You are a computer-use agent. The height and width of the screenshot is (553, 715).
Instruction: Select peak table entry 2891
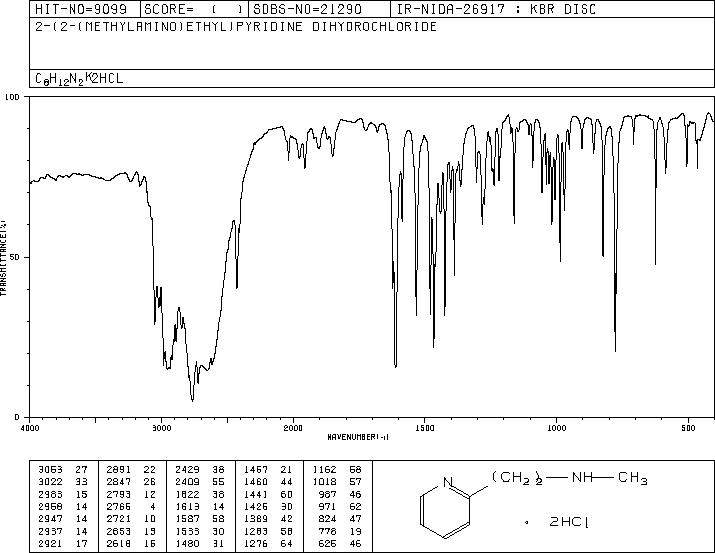pos(119,470)
